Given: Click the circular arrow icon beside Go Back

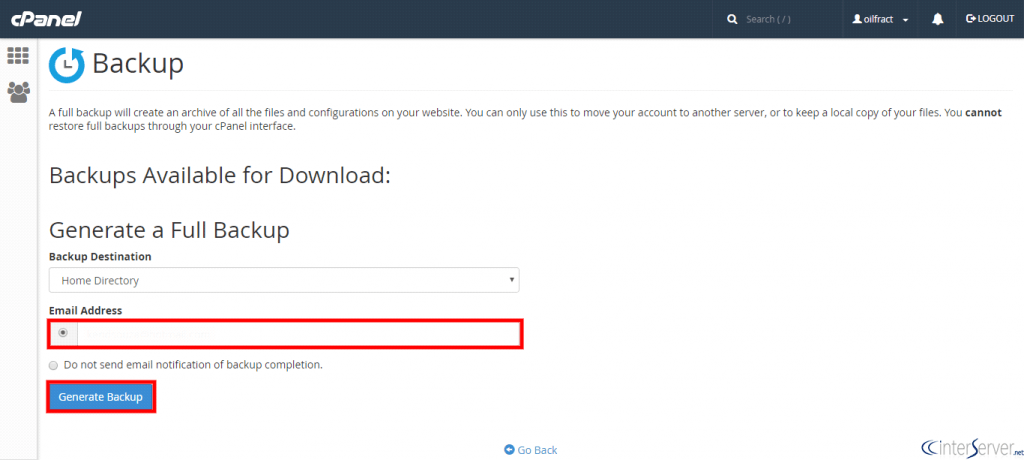Looking at the screenshot, I should 510,450.
